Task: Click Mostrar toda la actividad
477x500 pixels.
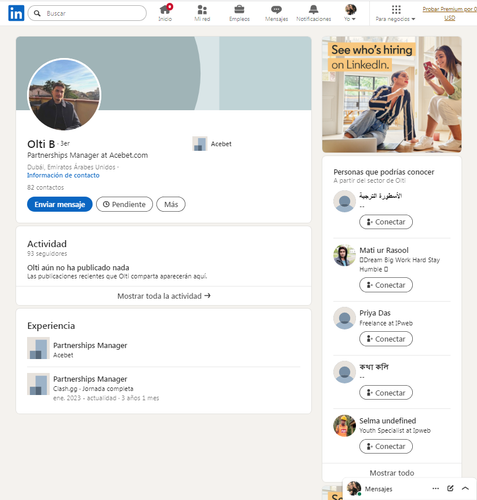Action: 164,296
